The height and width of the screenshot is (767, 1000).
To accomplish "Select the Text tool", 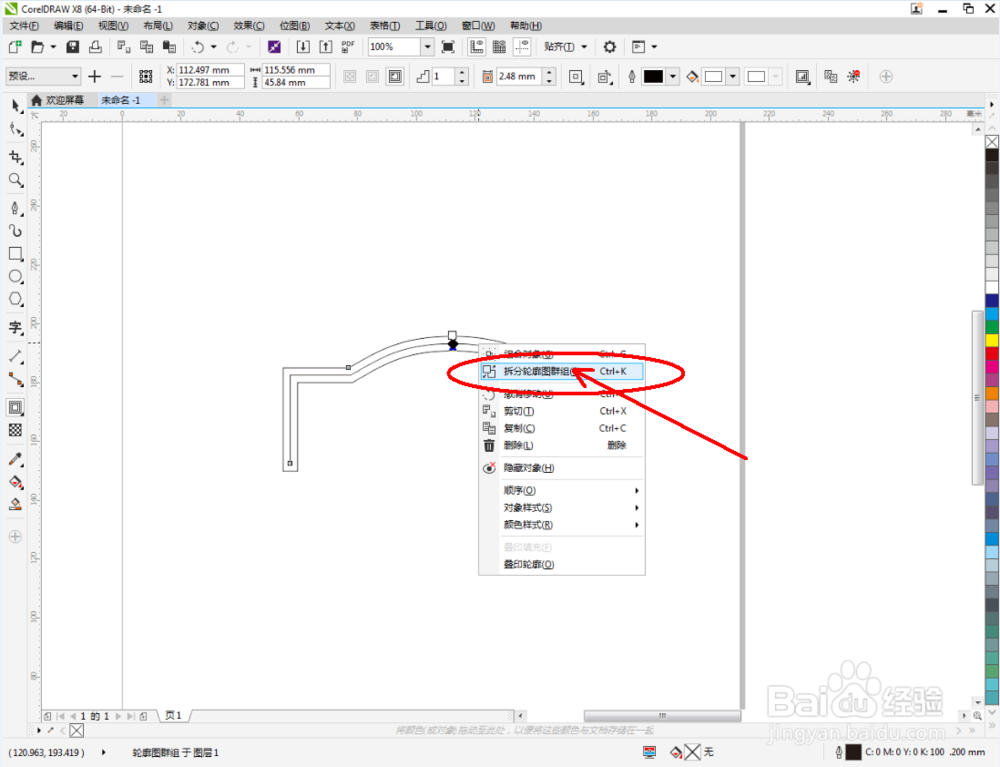I will (16, 328).
